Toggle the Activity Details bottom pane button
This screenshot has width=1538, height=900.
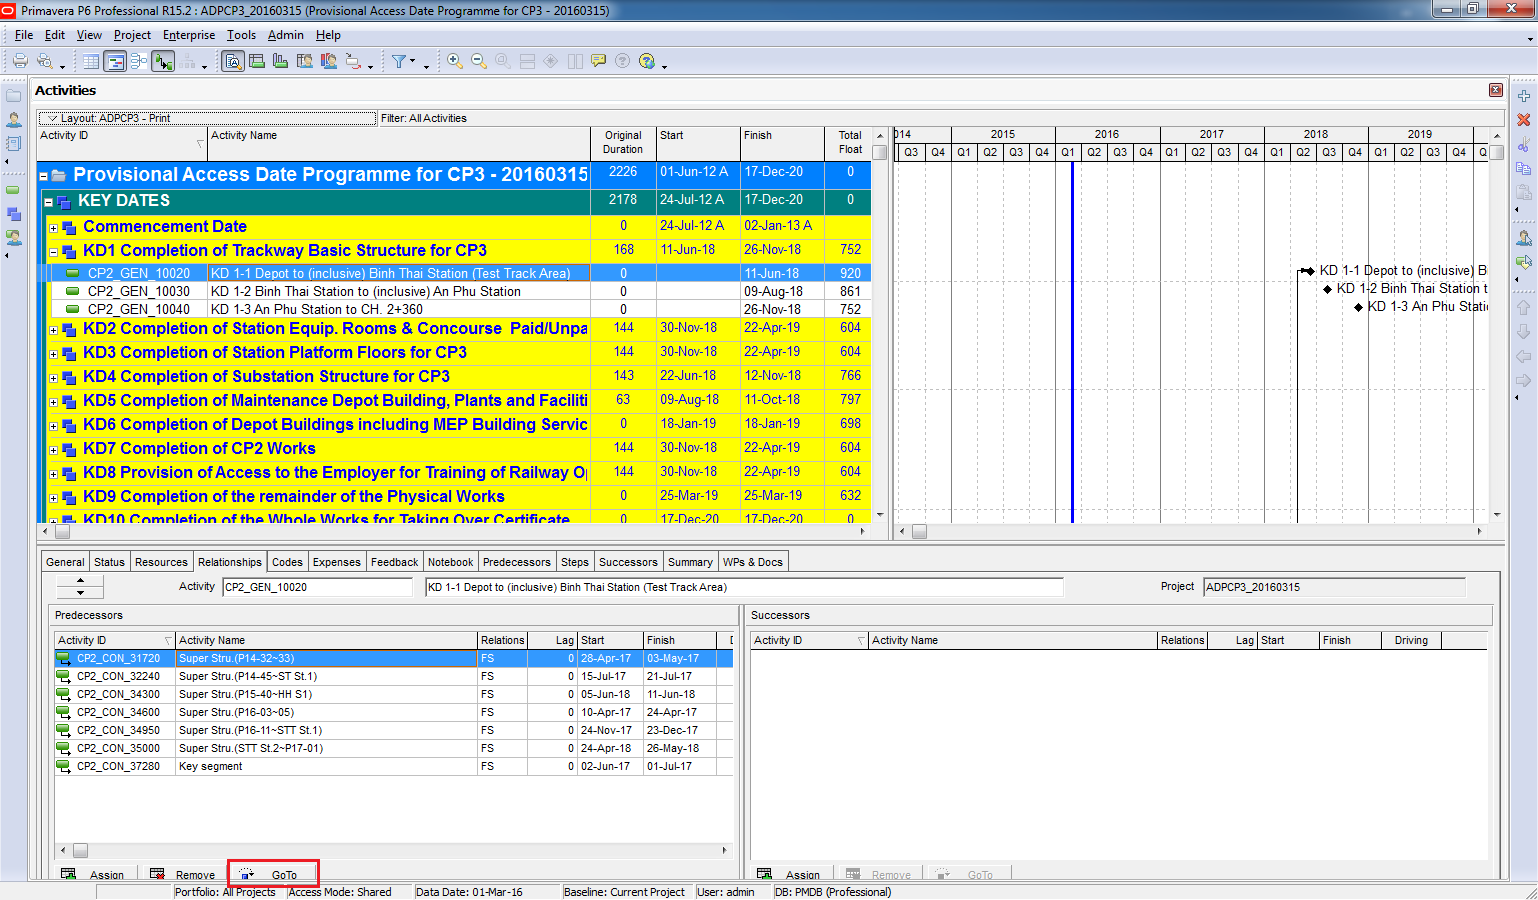click(233, 61)
